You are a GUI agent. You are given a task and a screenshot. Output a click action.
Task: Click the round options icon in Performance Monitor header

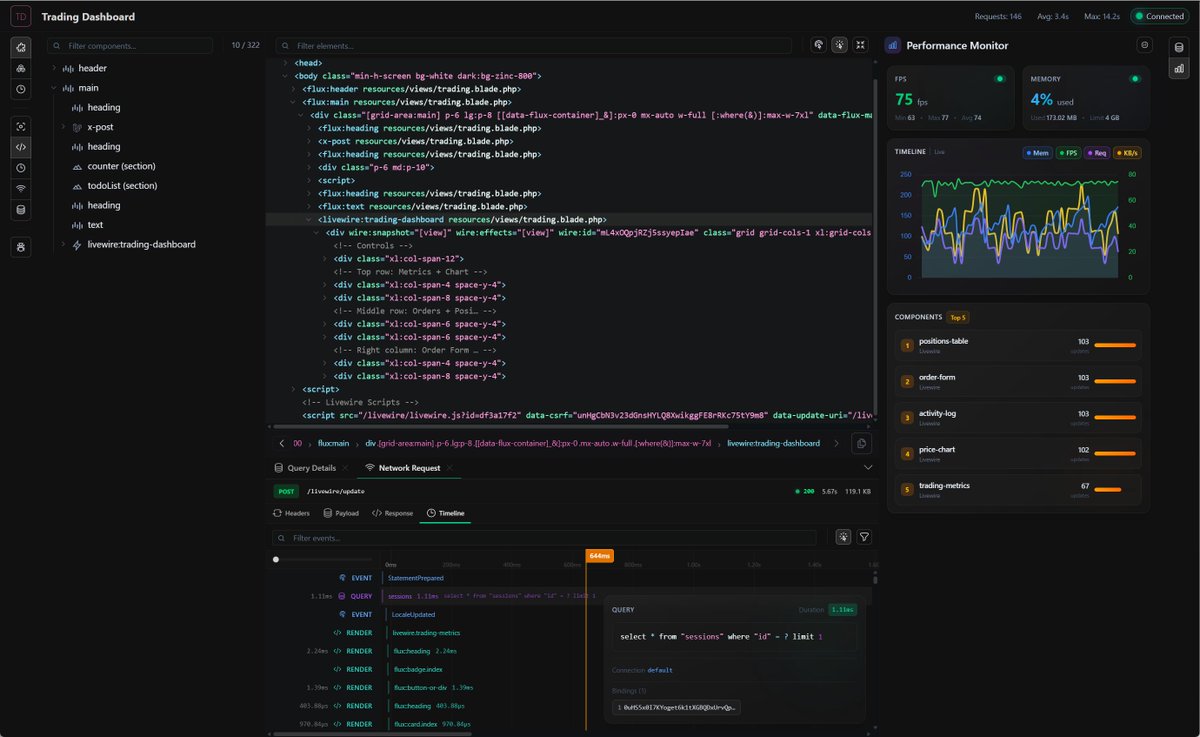click(1145, 45)
